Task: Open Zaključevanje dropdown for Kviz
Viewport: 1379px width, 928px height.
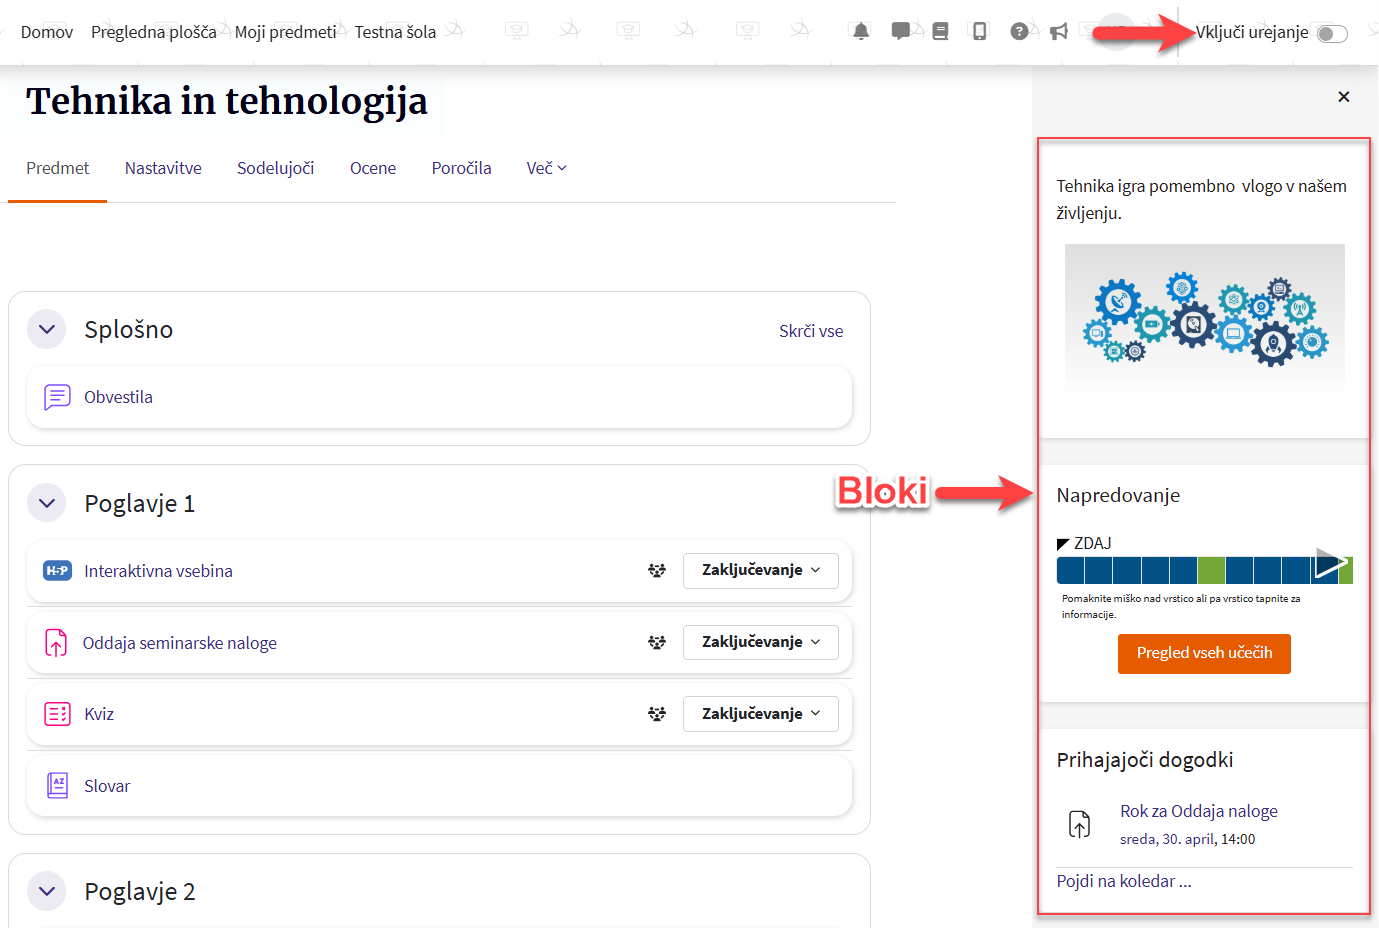Action: tap(760, 714)
